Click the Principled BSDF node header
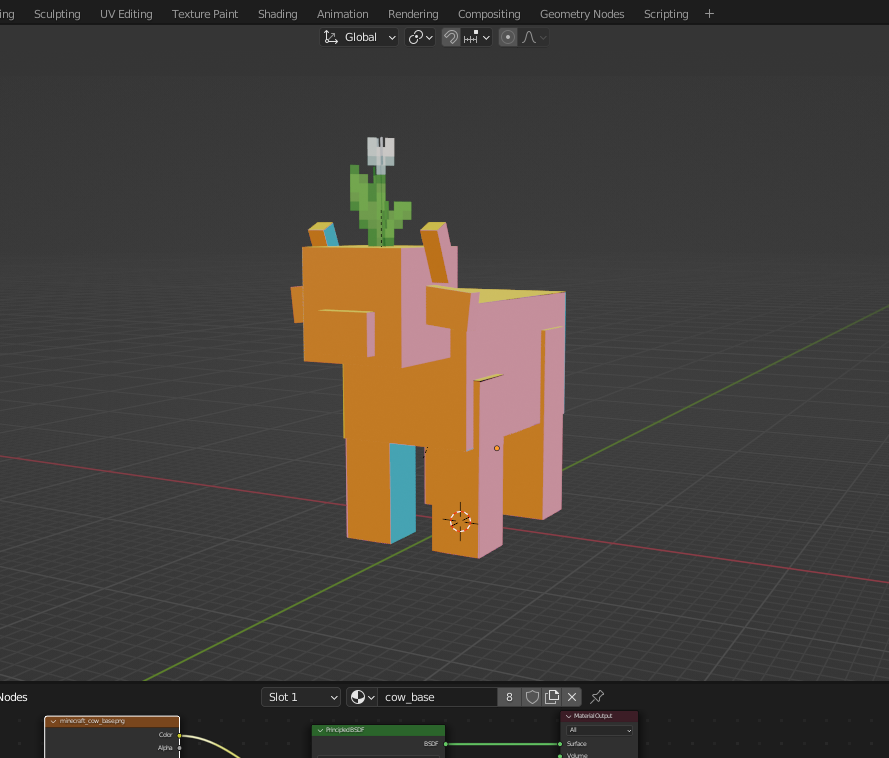The width and height of the screenshot is (889, 758). (x=378, y=730)
